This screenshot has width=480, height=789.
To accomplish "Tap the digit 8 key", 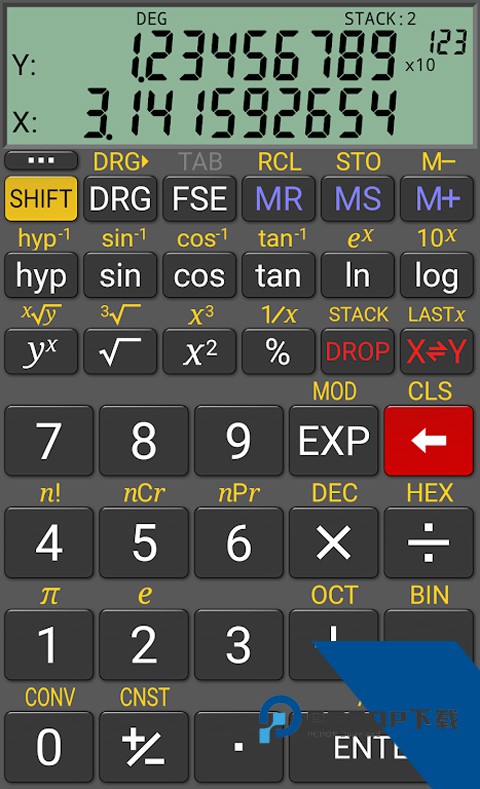I will pyautogui.click(x=144, y=441).
